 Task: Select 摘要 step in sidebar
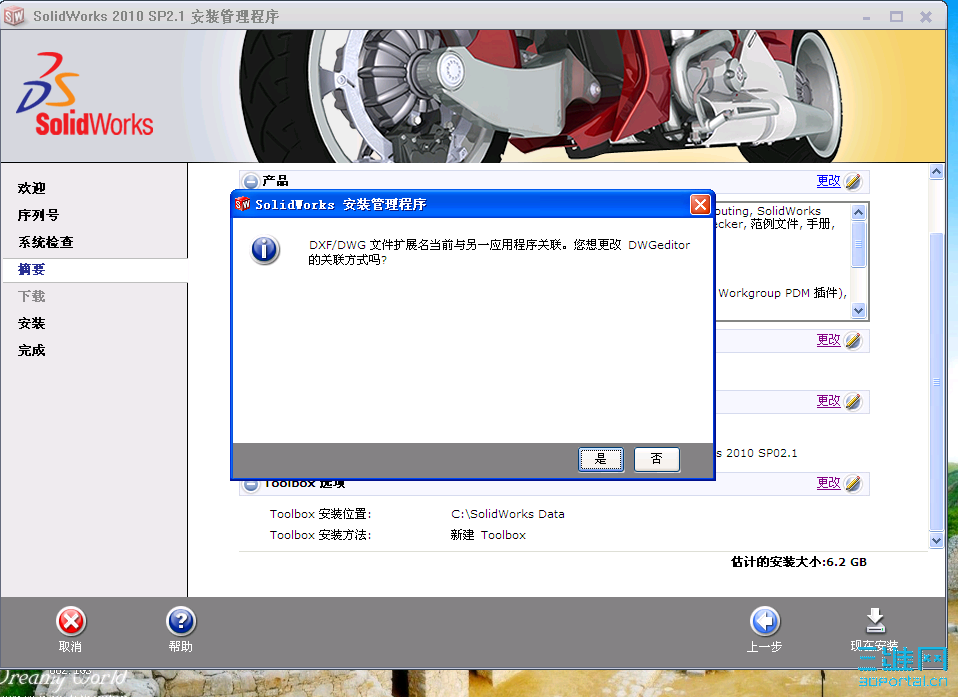pyautogui.click(x=32, y=269)
